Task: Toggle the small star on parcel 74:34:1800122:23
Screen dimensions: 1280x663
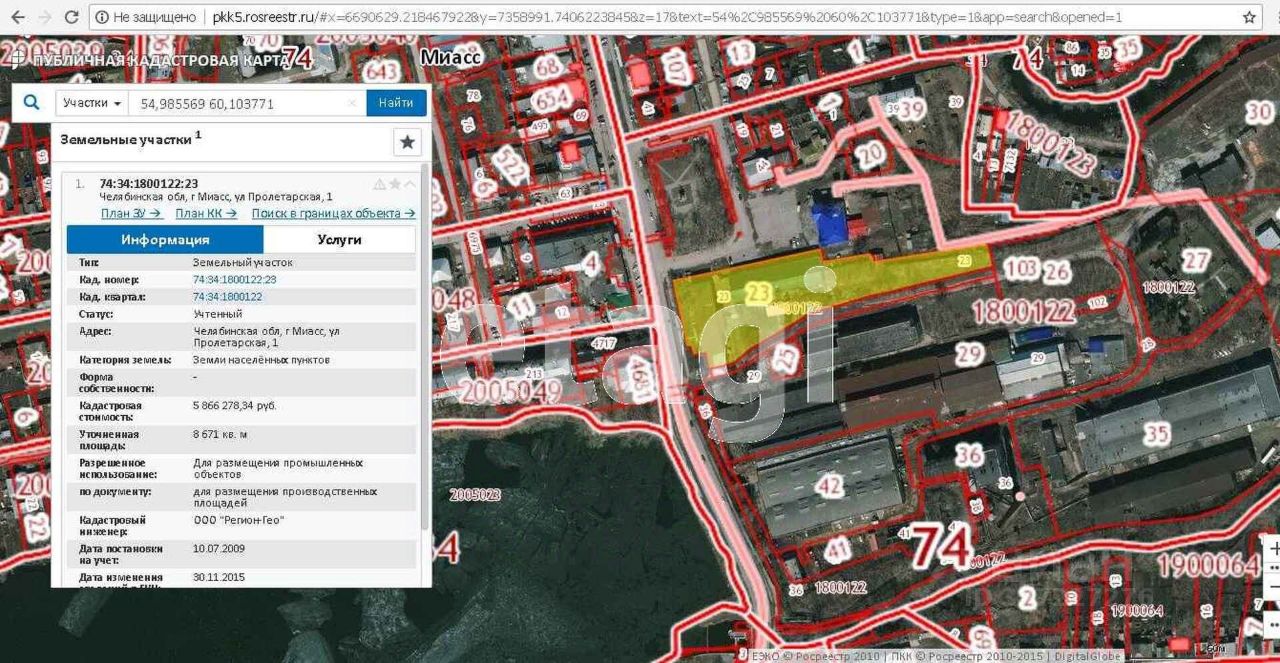Action: point(395,184)
